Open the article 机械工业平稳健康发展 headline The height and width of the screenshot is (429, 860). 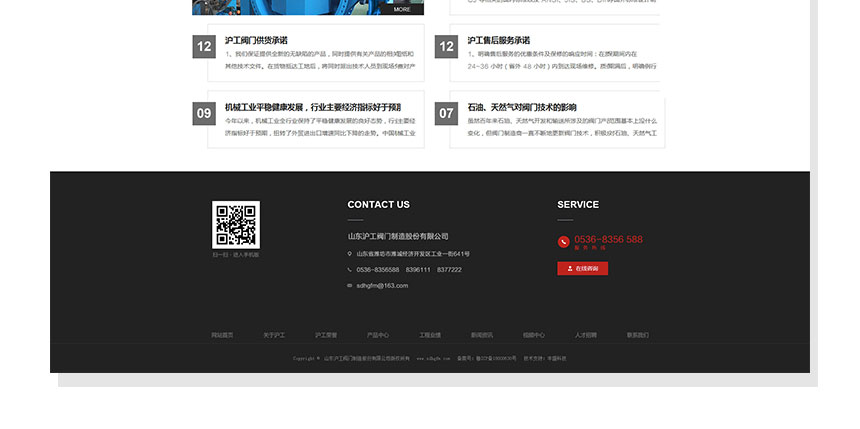coord(312,107)
